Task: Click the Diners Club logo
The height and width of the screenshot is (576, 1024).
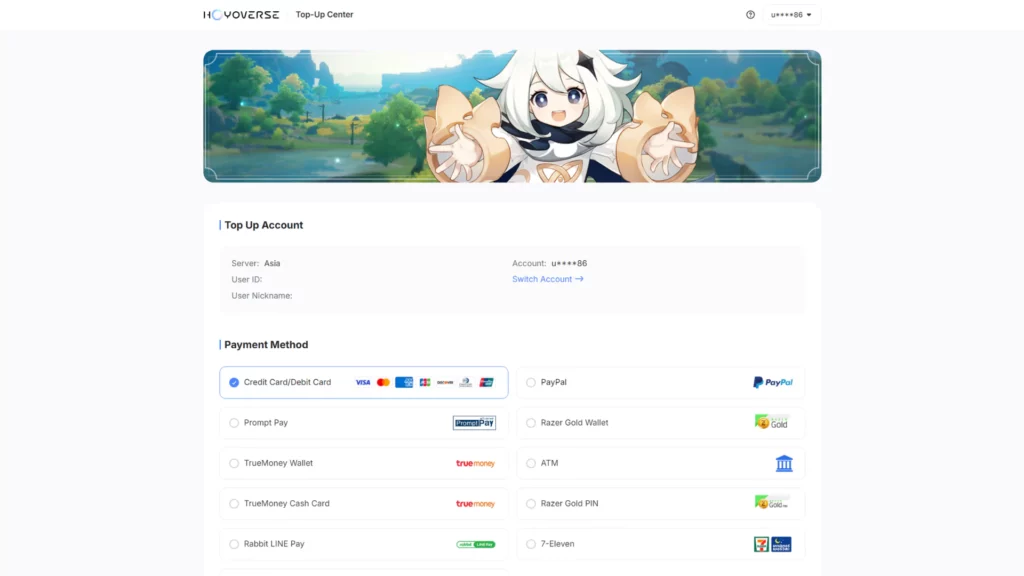Action: tap(466, 383)
